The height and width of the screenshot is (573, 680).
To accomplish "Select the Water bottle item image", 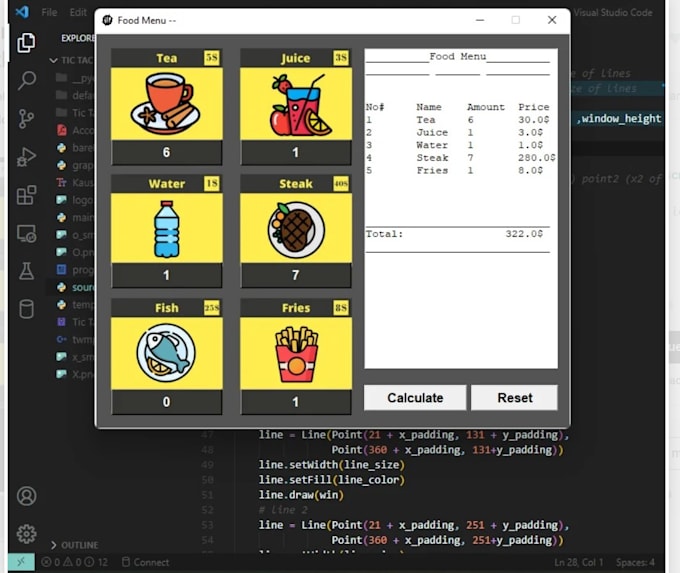I will point(167,229).
